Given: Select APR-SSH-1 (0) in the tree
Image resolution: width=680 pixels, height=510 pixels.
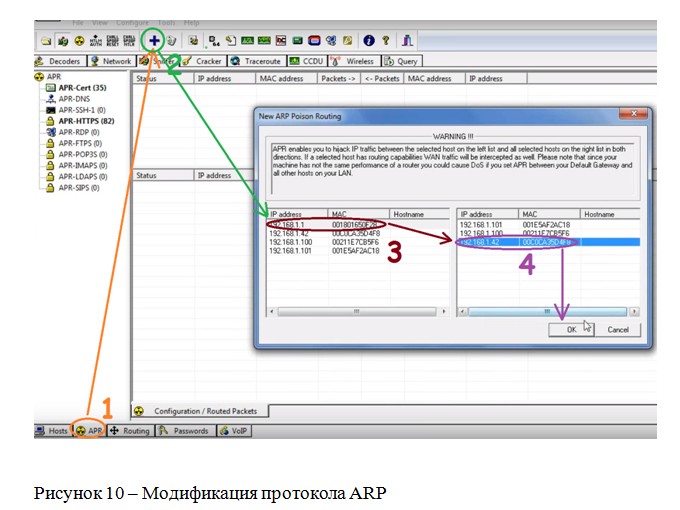Looking at the screenshot, I should click(82, 110).
